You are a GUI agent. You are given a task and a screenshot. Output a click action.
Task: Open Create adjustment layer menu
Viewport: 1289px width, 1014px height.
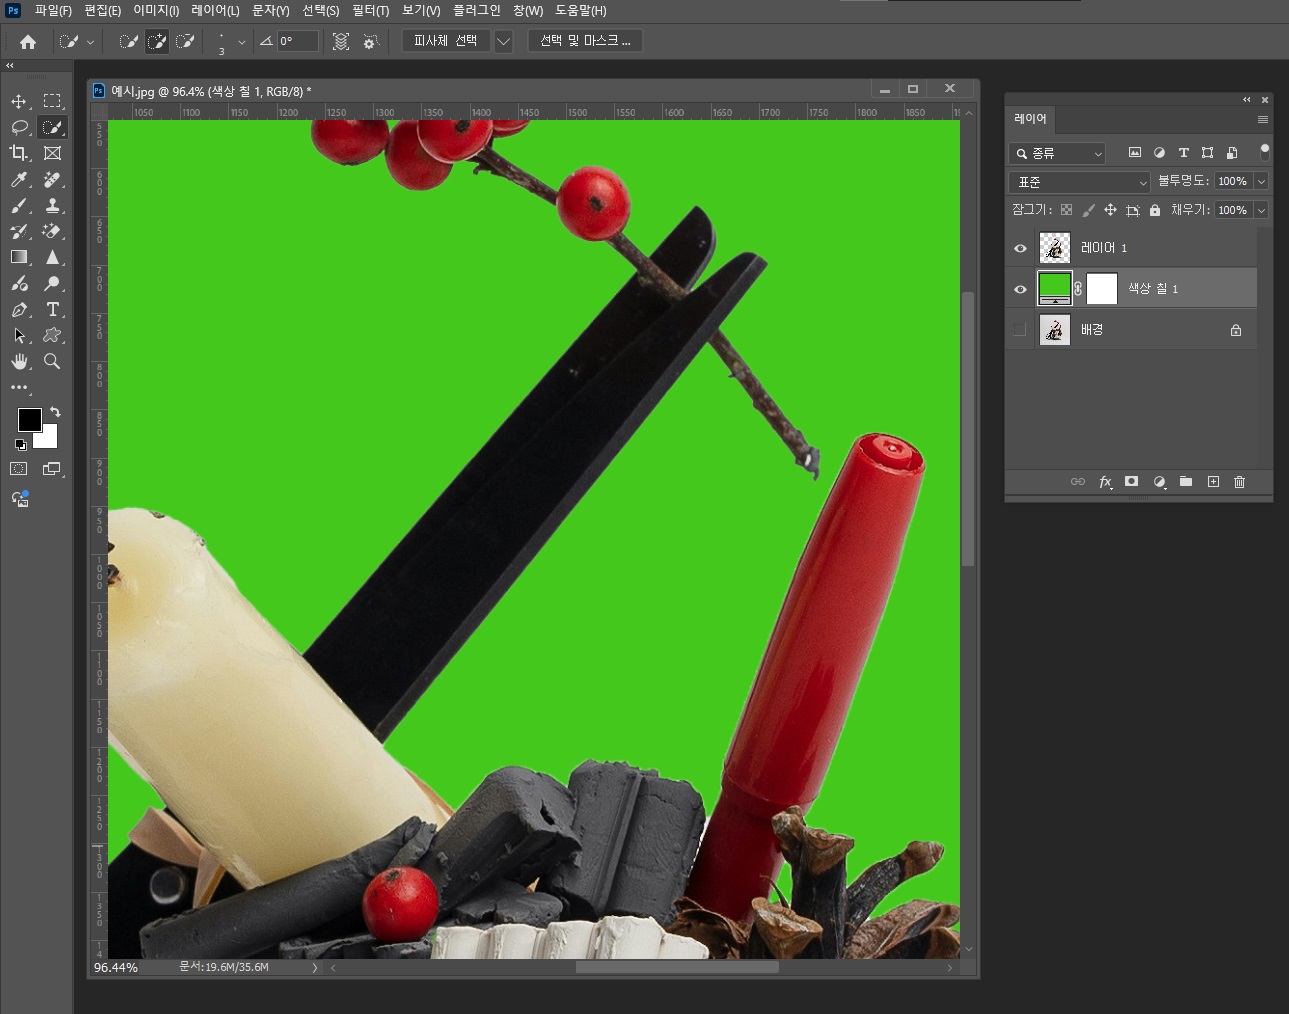click(1159, 482)
